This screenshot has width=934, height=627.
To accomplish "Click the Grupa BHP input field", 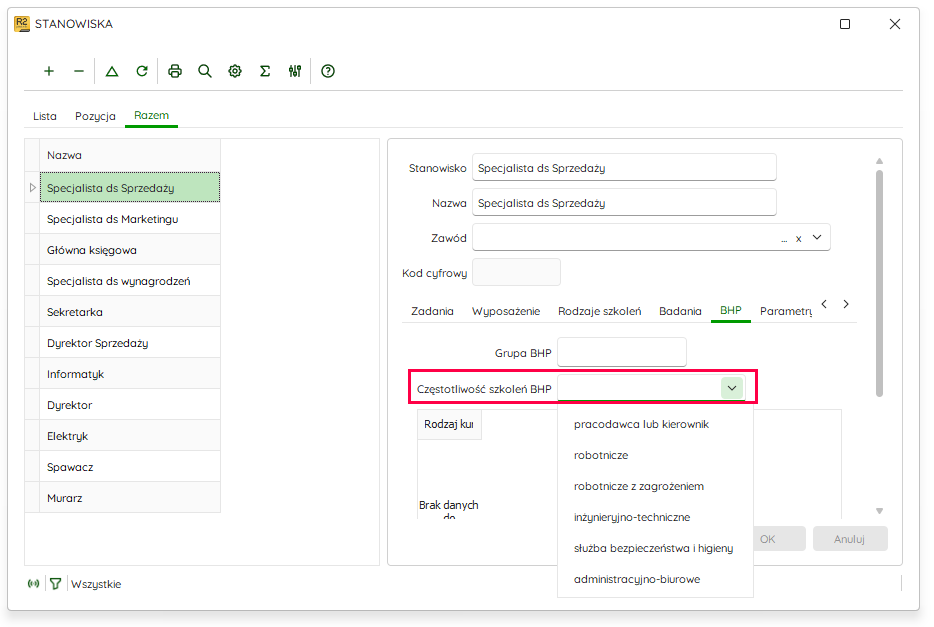I will pyautogui.click(x=622, y=353).
